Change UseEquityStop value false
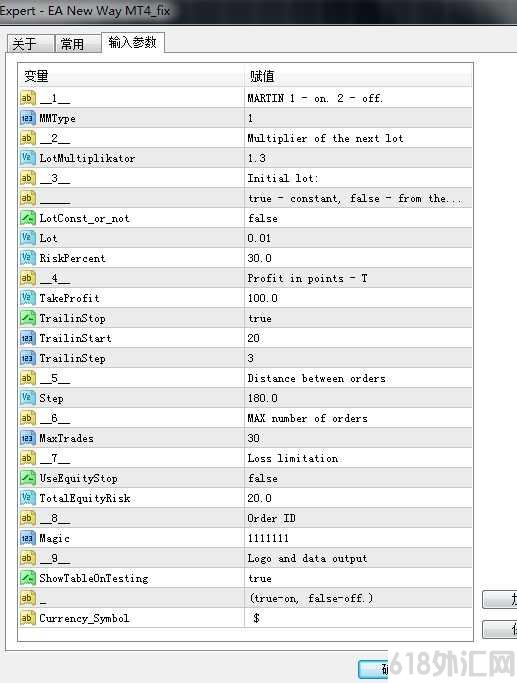The width and height of the screenshot is (517, 683). [x=358, y=478]
